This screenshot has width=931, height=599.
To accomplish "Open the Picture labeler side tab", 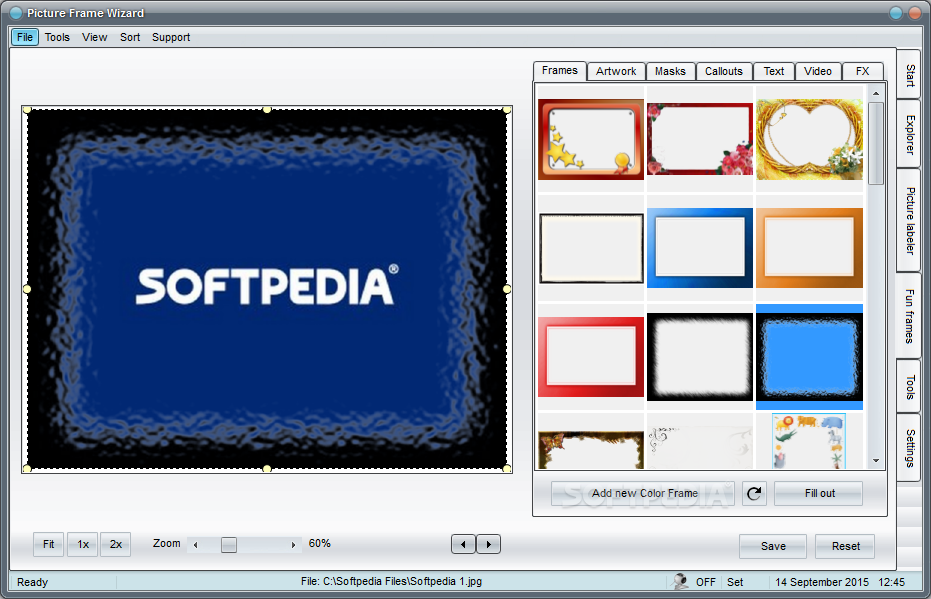I will tap(909, 221).
